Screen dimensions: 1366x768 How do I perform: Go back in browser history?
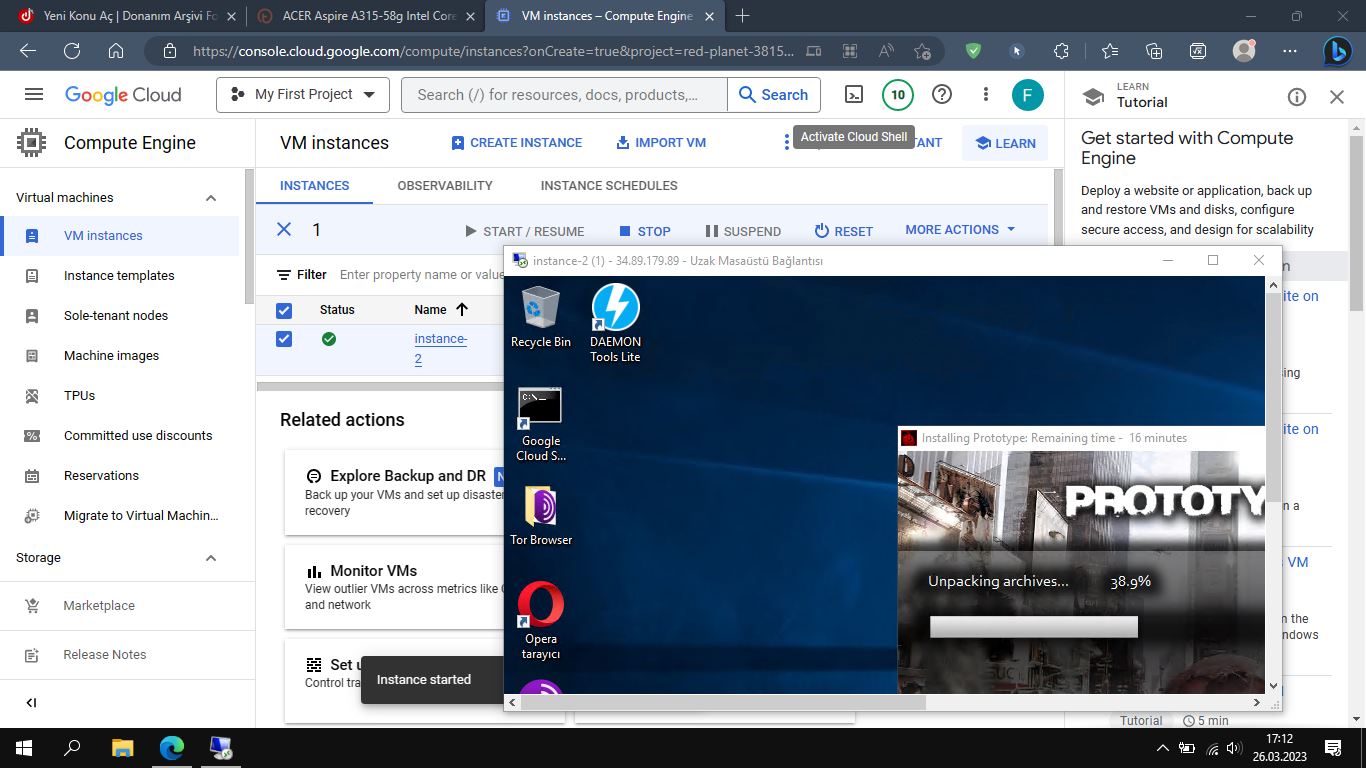28,51
